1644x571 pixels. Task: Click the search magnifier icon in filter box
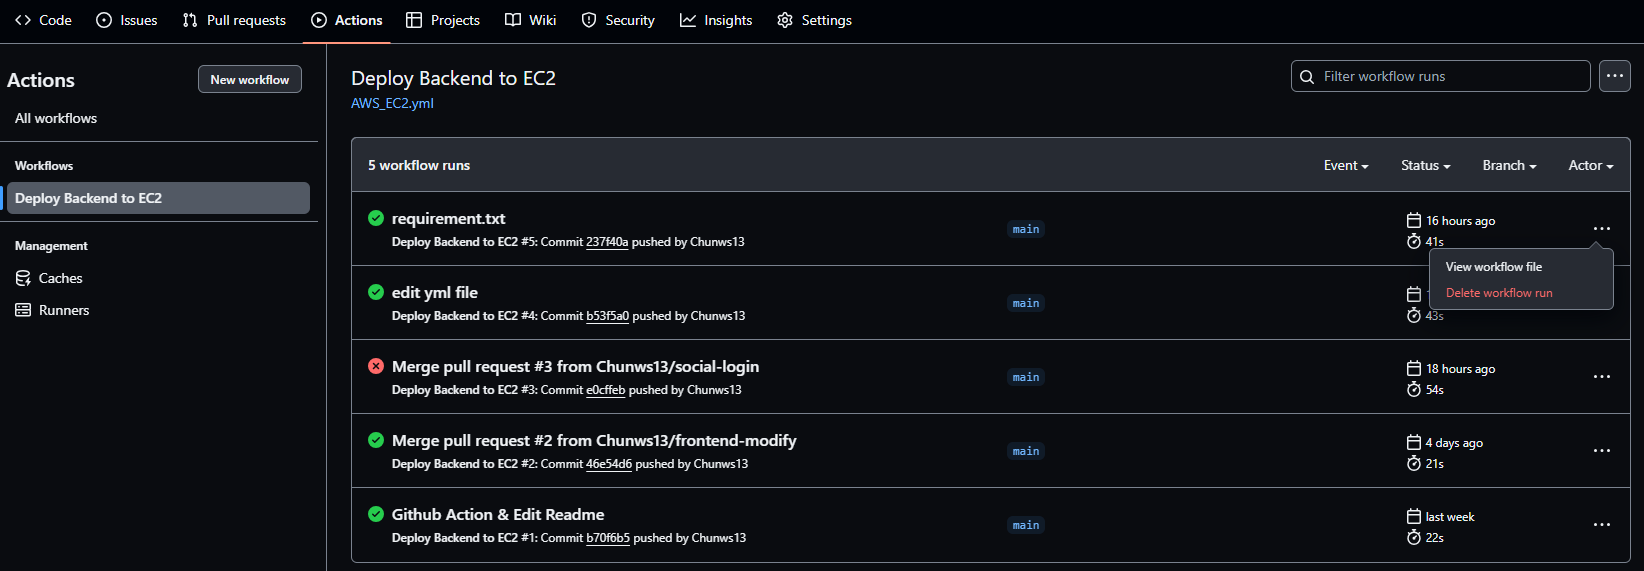[x=1307, y=76]
